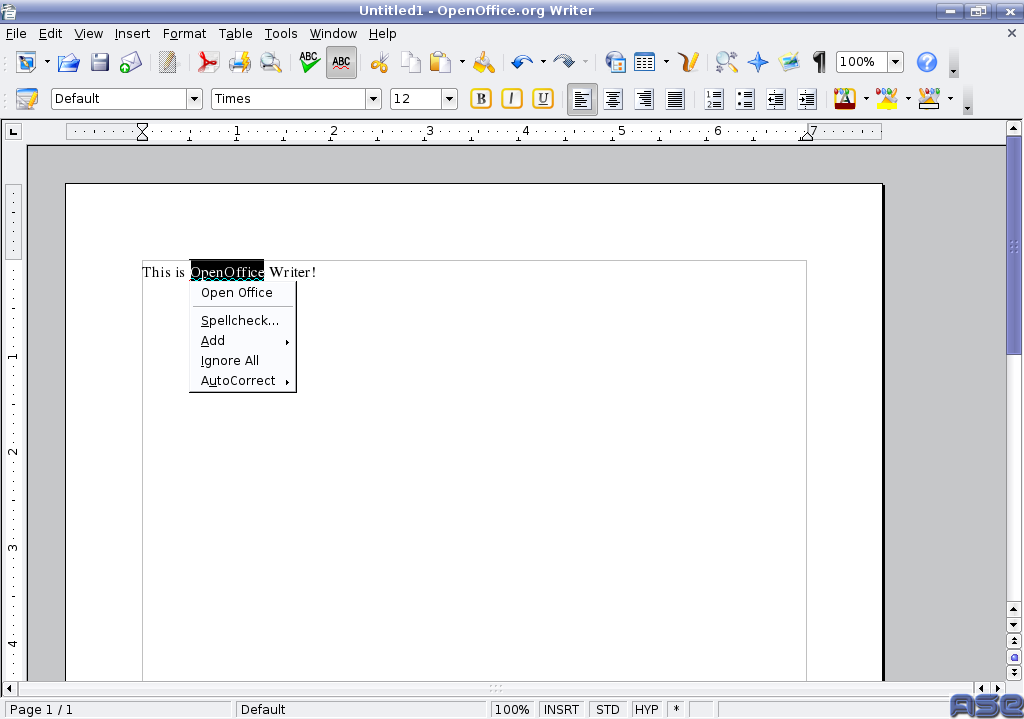Copy selection icon
Viewport: 1024px width, 719px height.
[411, 62]
